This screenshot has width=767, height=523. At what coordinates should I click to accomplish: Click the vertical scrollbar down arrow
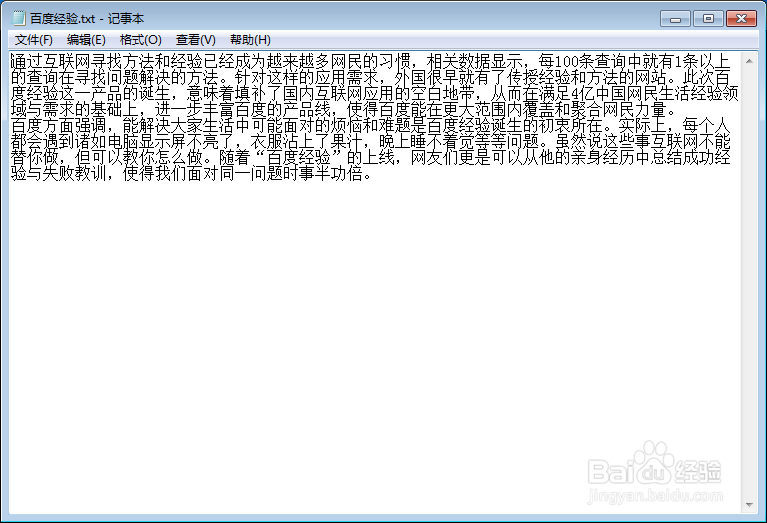pyautogui.click(x=749, y=504)
